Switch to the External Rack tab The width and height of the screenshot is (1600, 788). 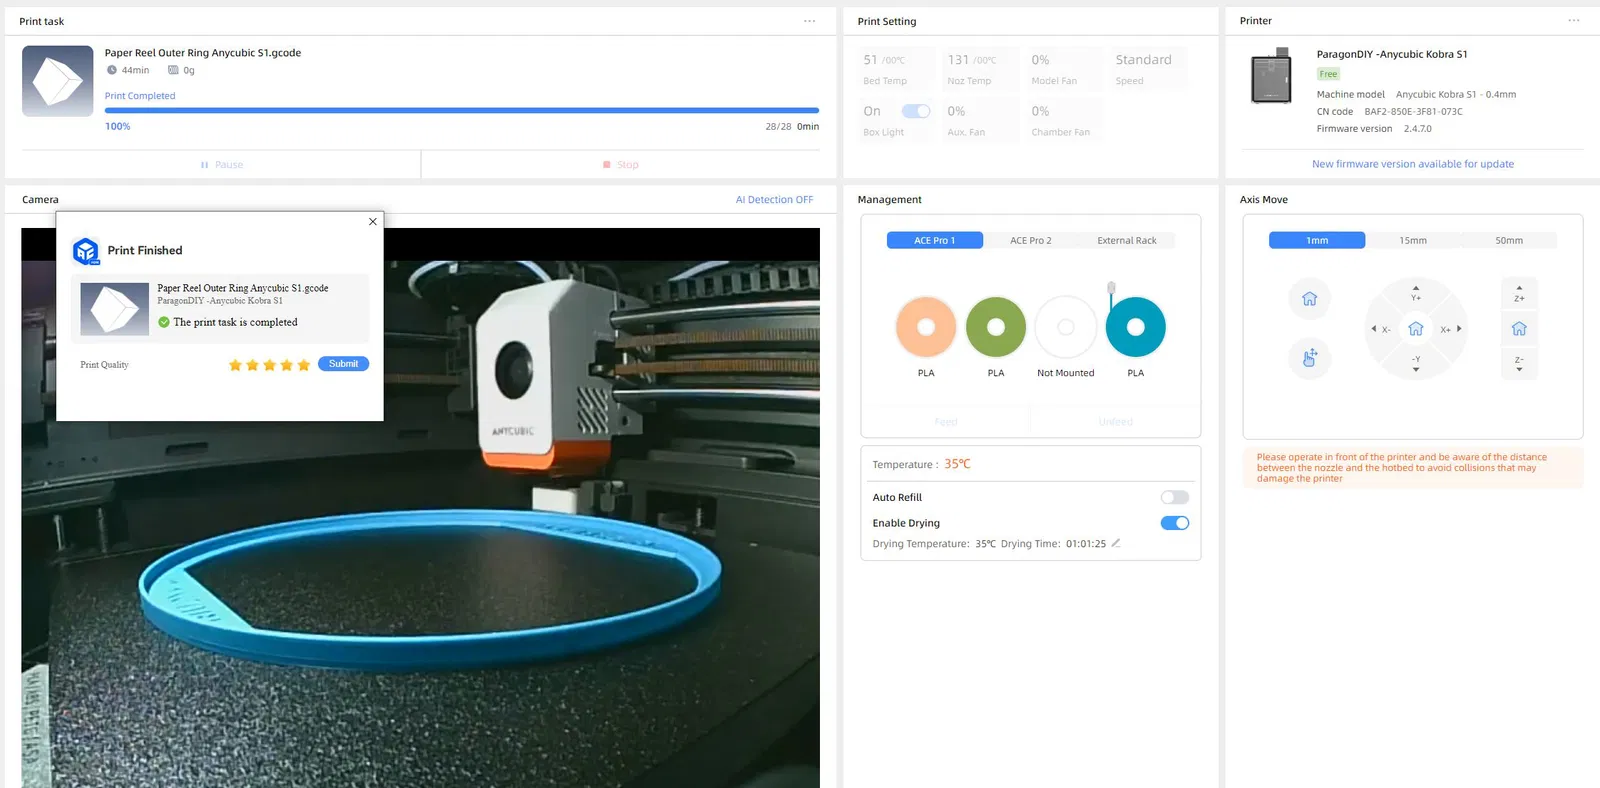pyautogui.click(x=1126, y=241)
